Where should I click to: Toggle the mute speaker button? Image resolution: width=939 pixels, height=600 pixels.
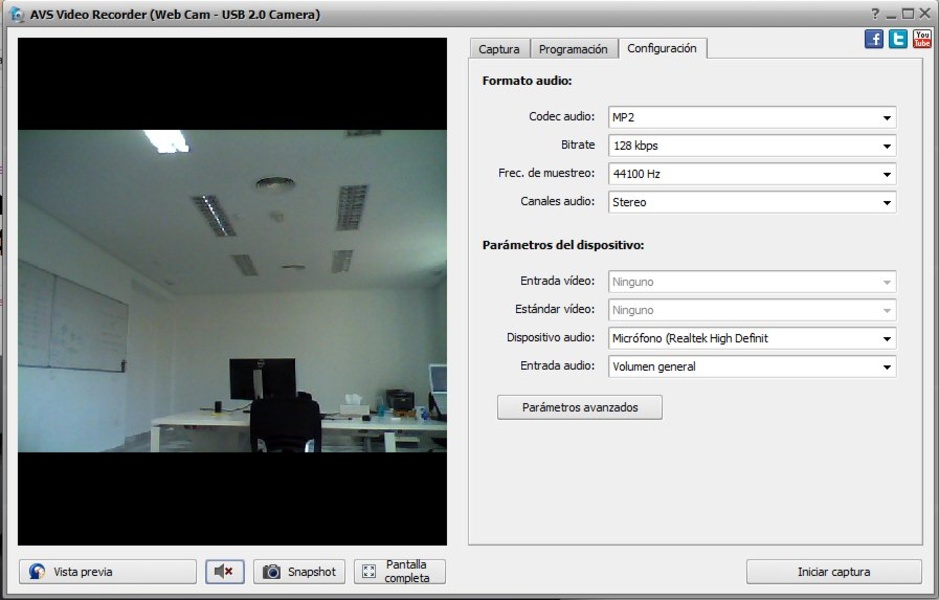point(225,572)
